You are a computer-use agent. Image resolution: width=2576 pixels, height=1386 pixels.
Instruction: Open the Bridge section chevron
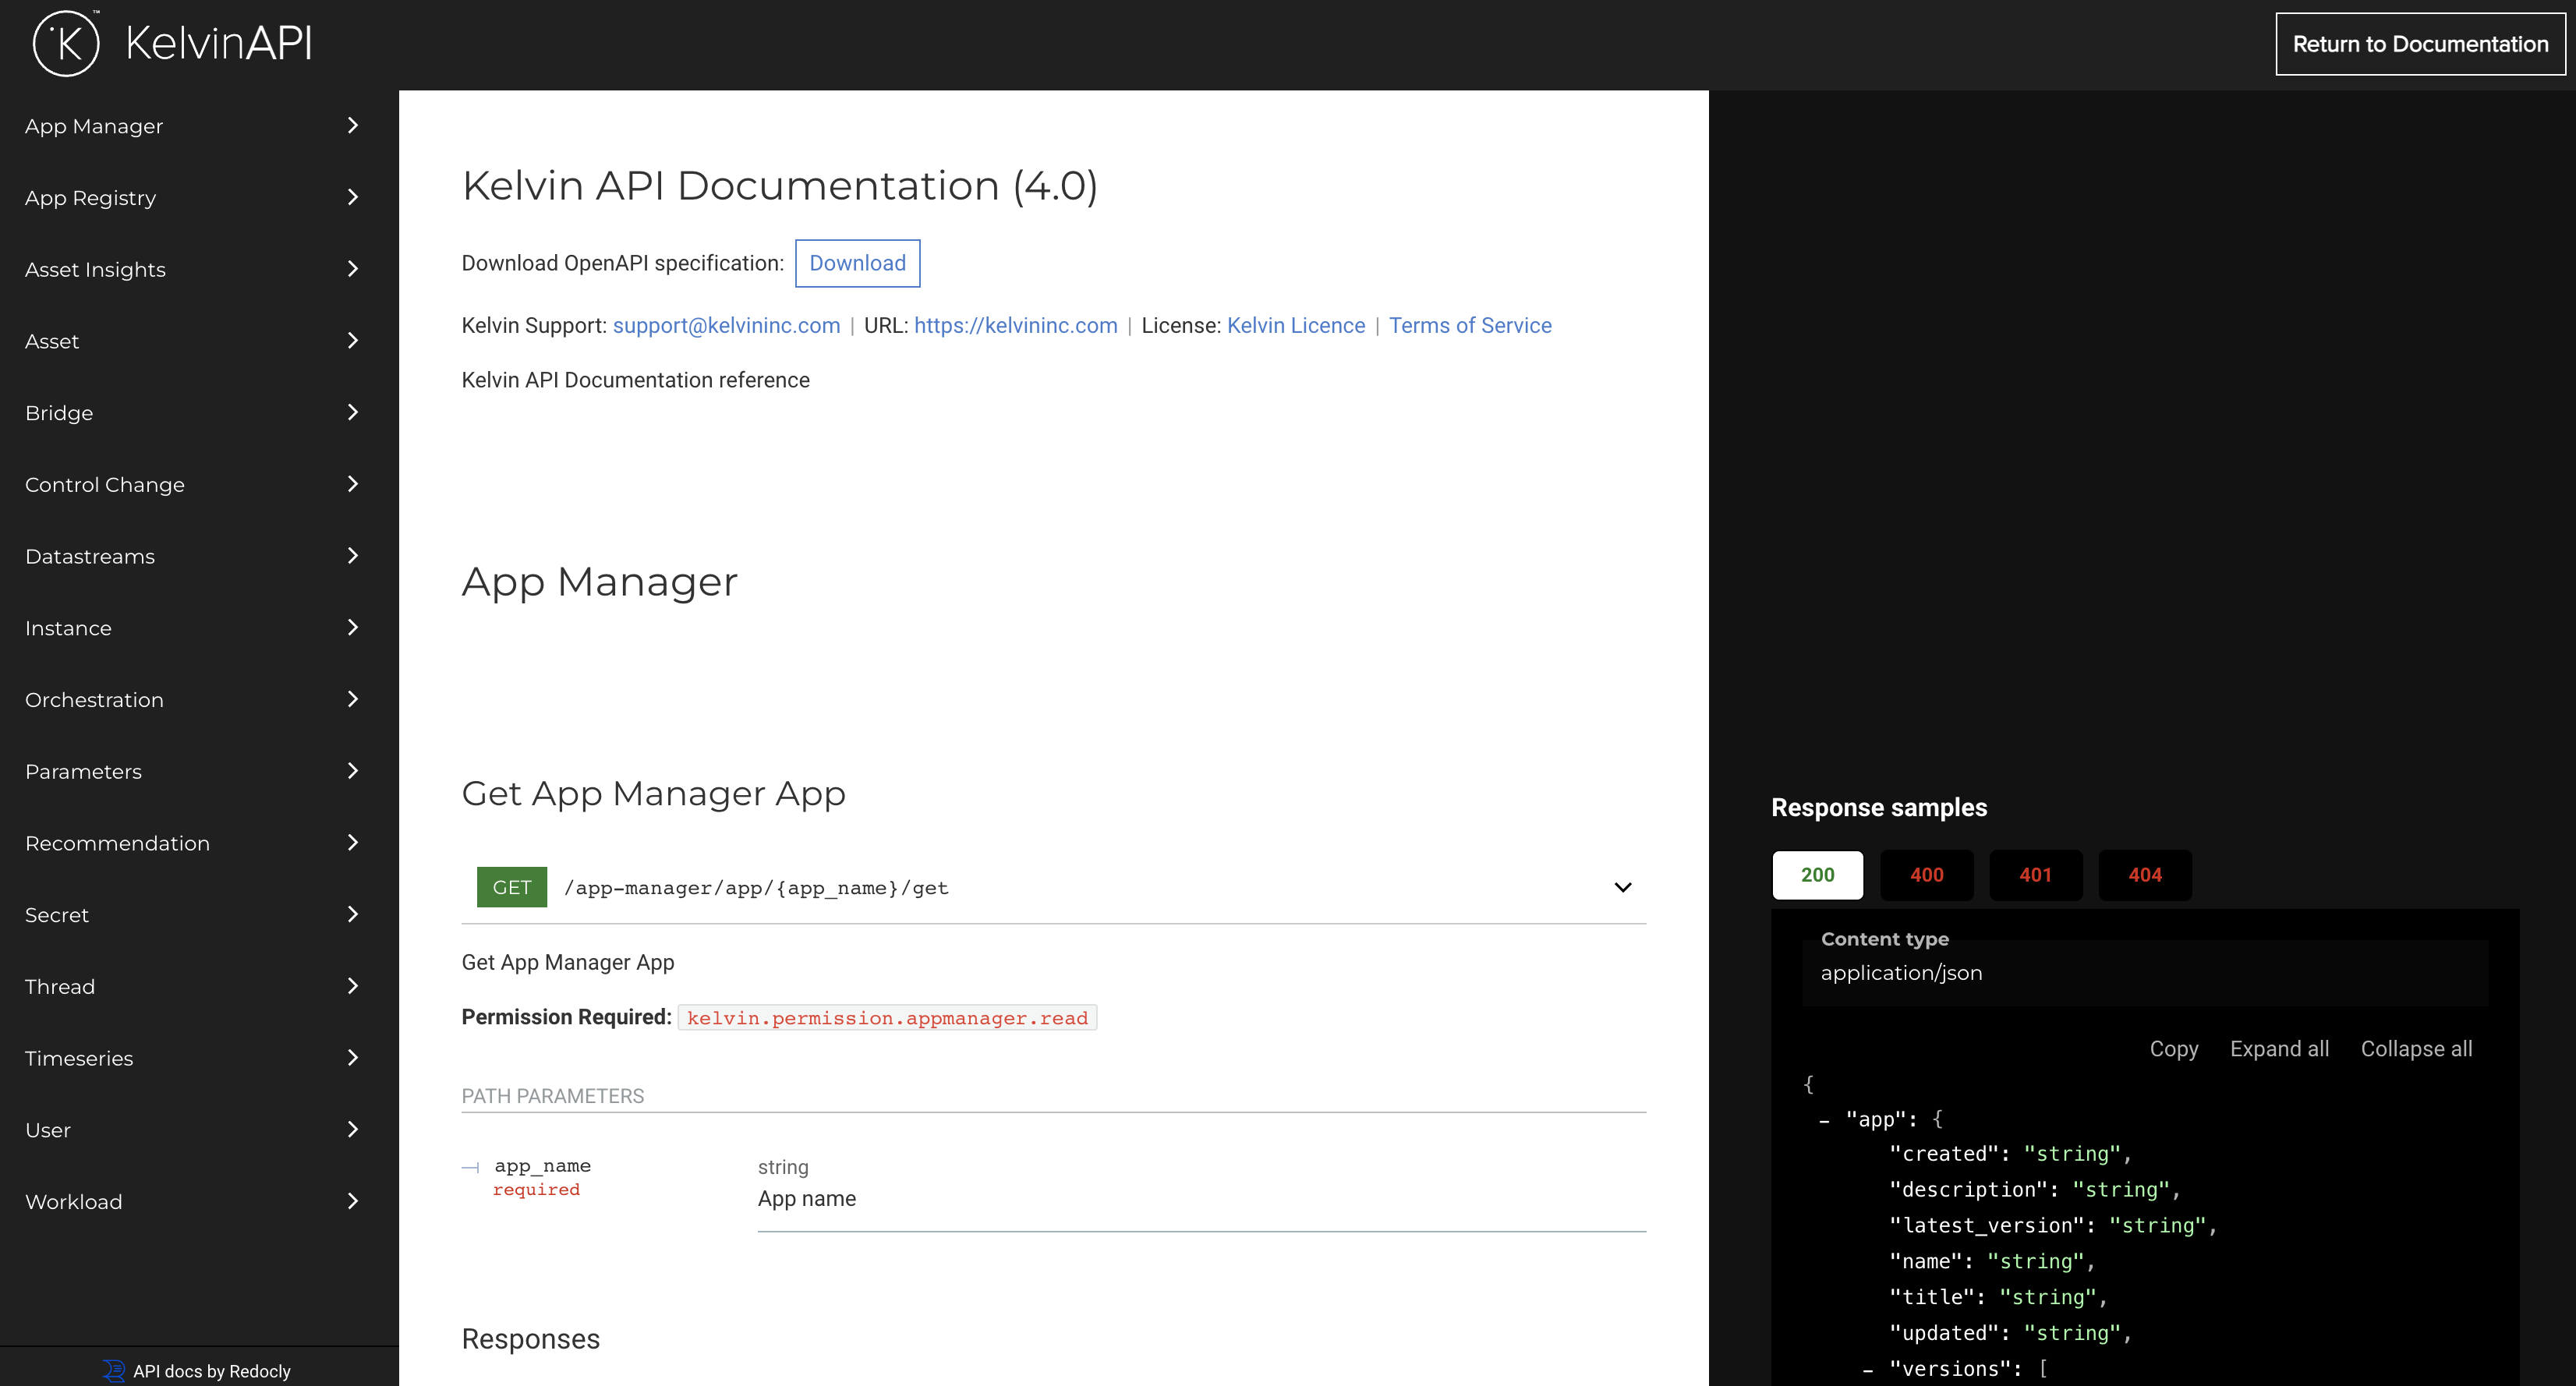coord(352,412)
